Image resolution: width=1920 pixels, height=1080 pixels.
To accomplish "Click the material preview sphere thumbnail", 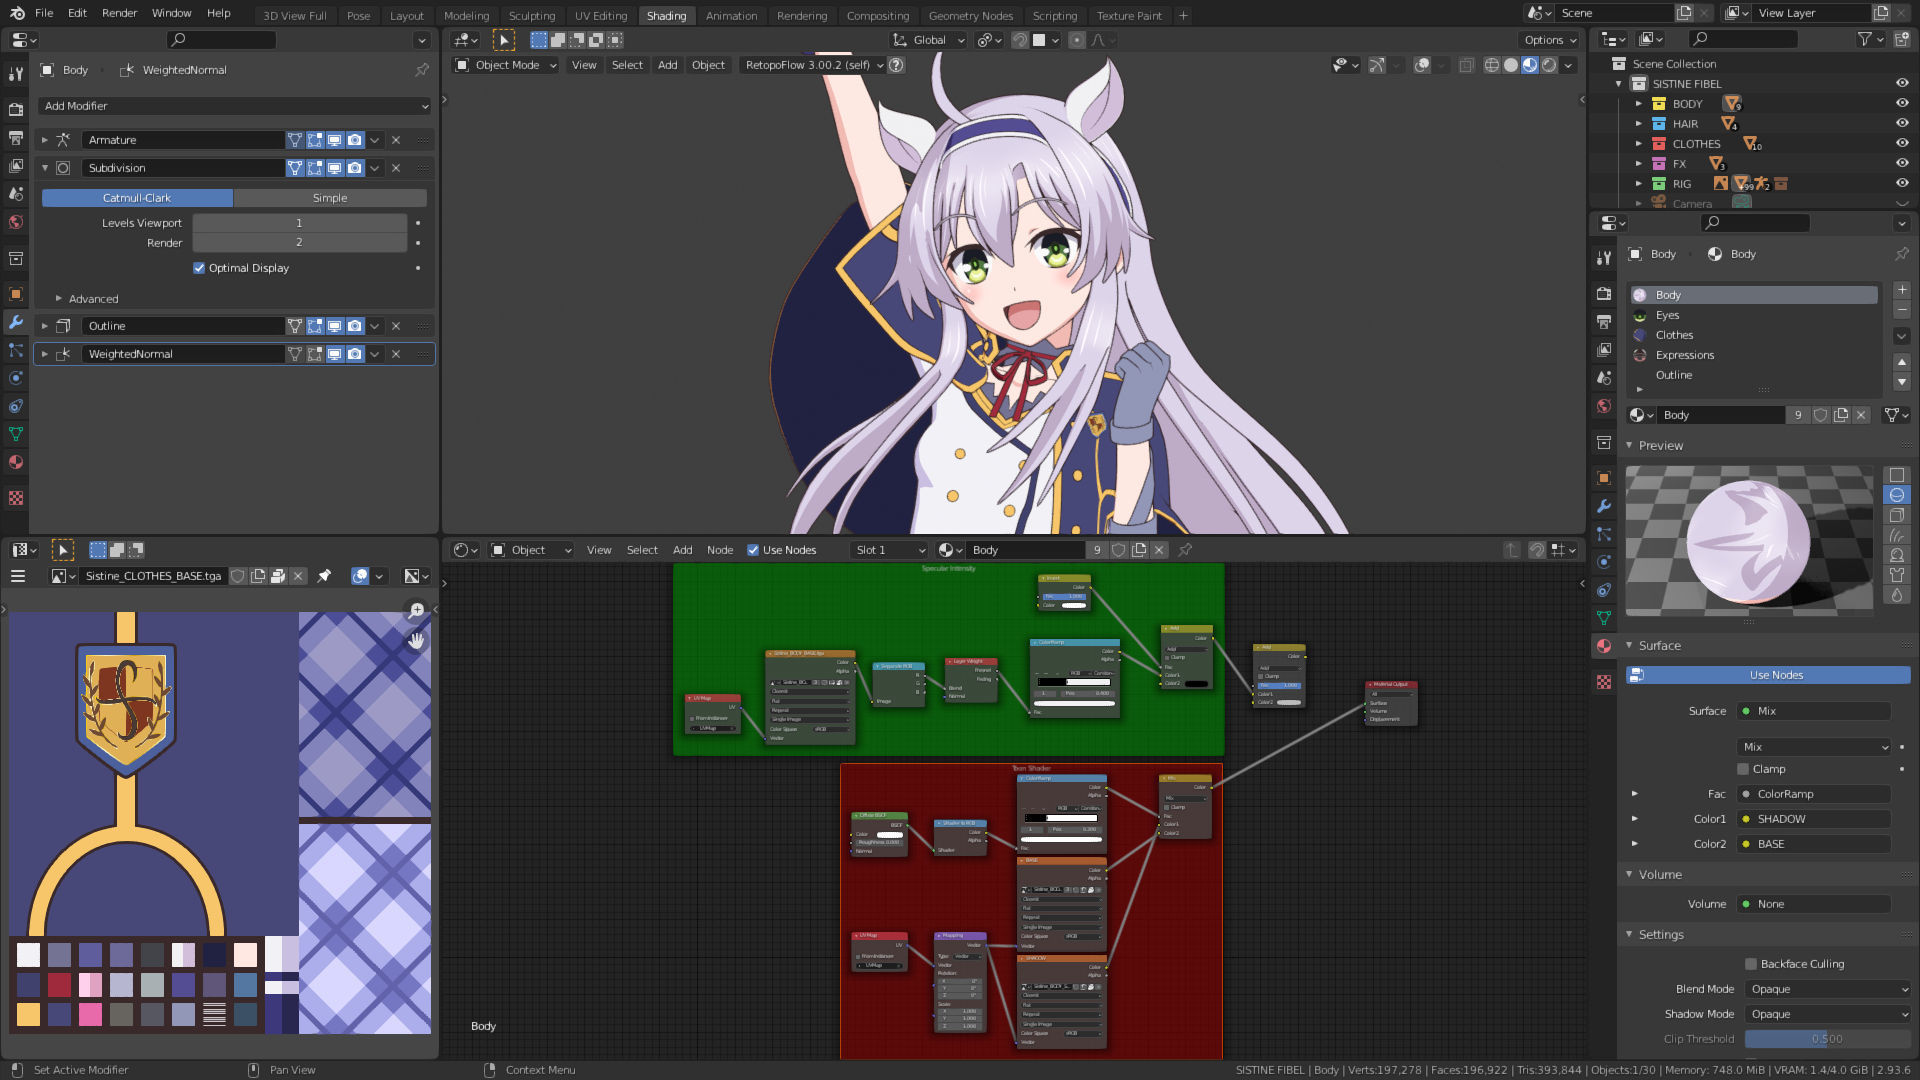I will pyautogui.click(x=1749, y=540).
